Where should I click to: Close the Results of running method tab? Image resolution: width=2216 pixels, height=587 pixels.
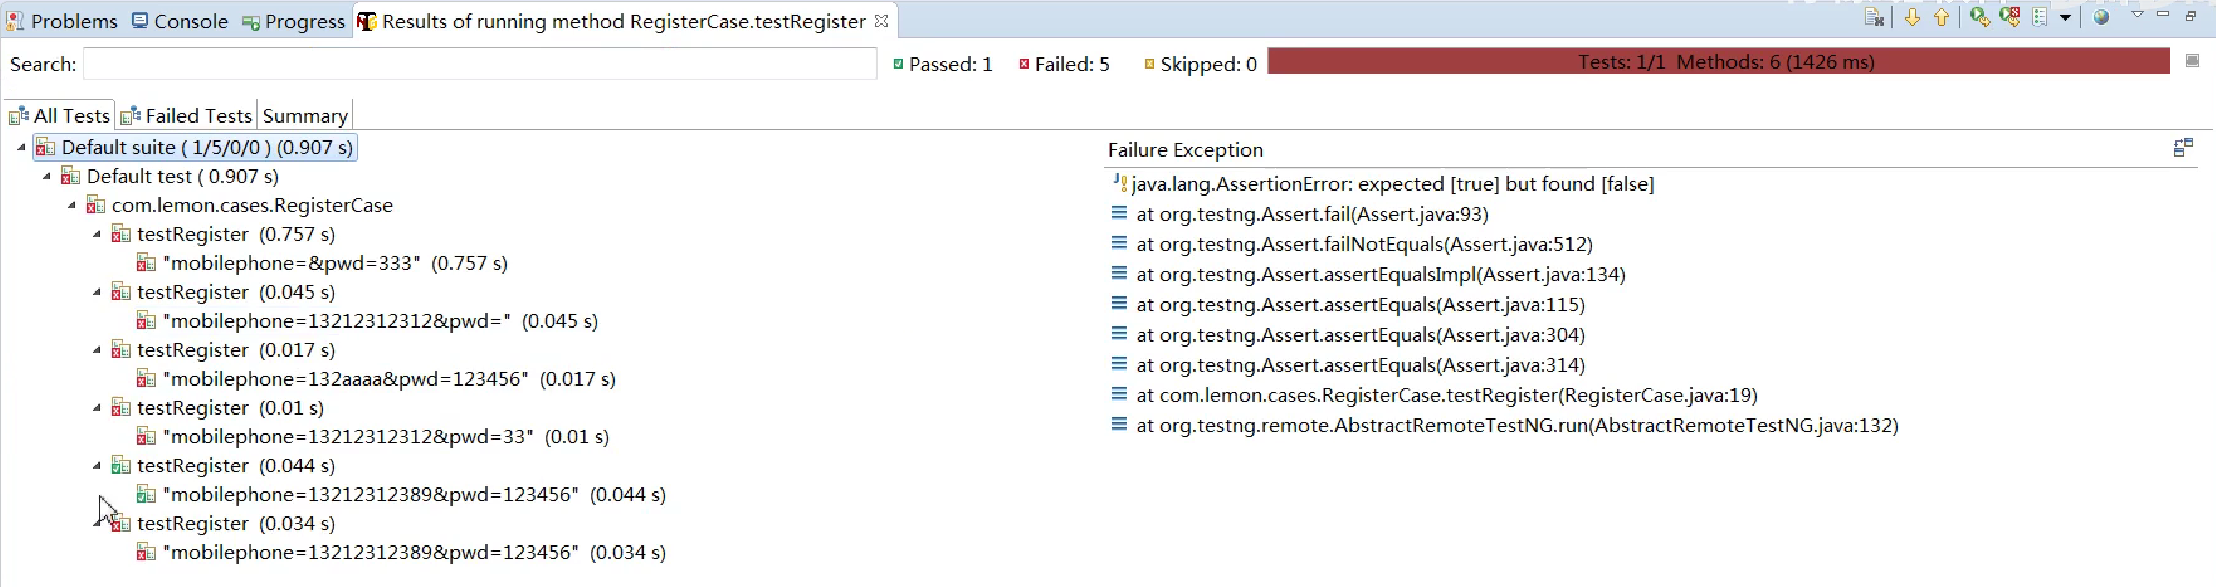point(881,20)
